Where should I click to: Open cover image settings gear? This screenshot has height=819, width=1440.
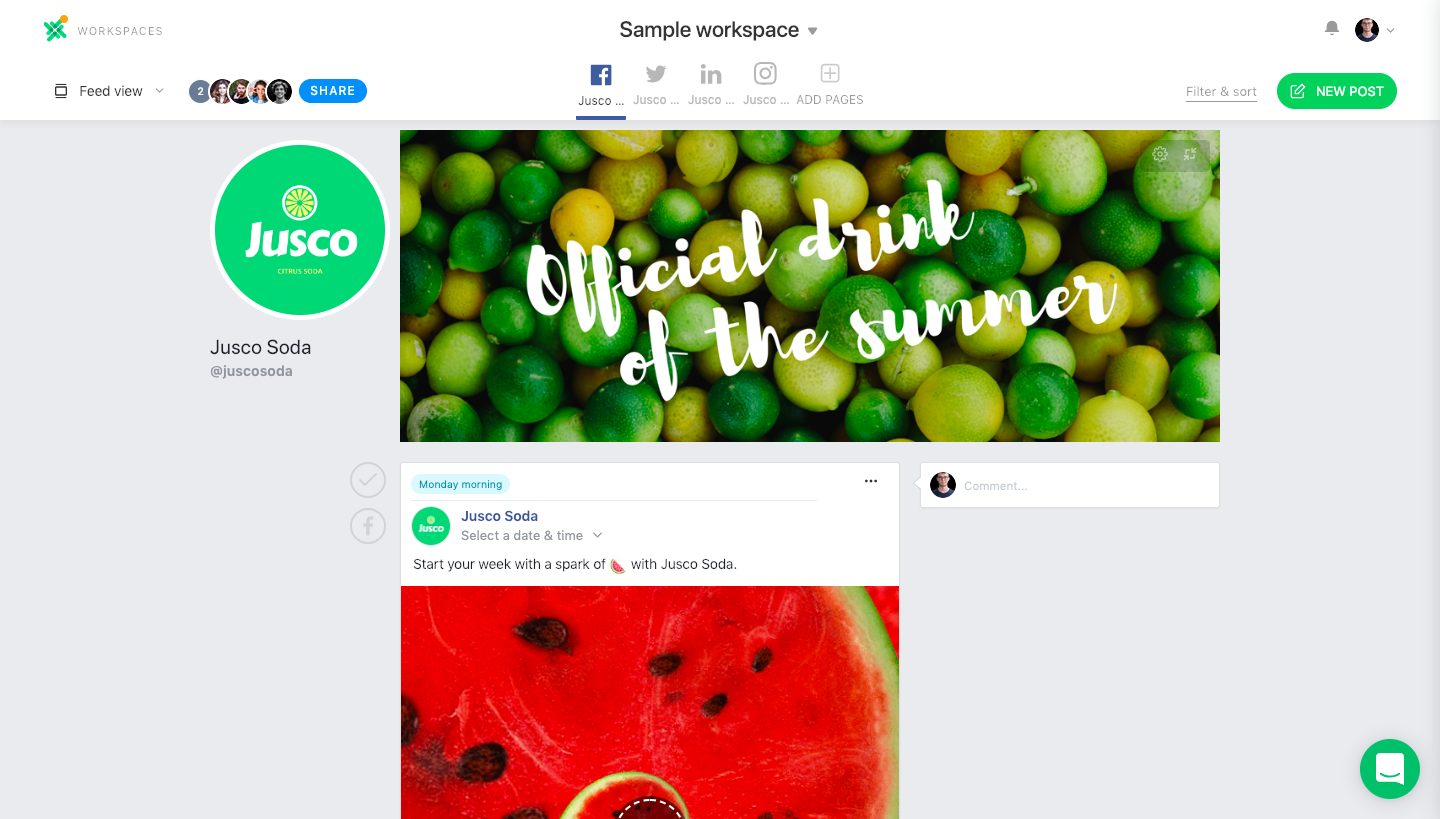pos(1160,154)
